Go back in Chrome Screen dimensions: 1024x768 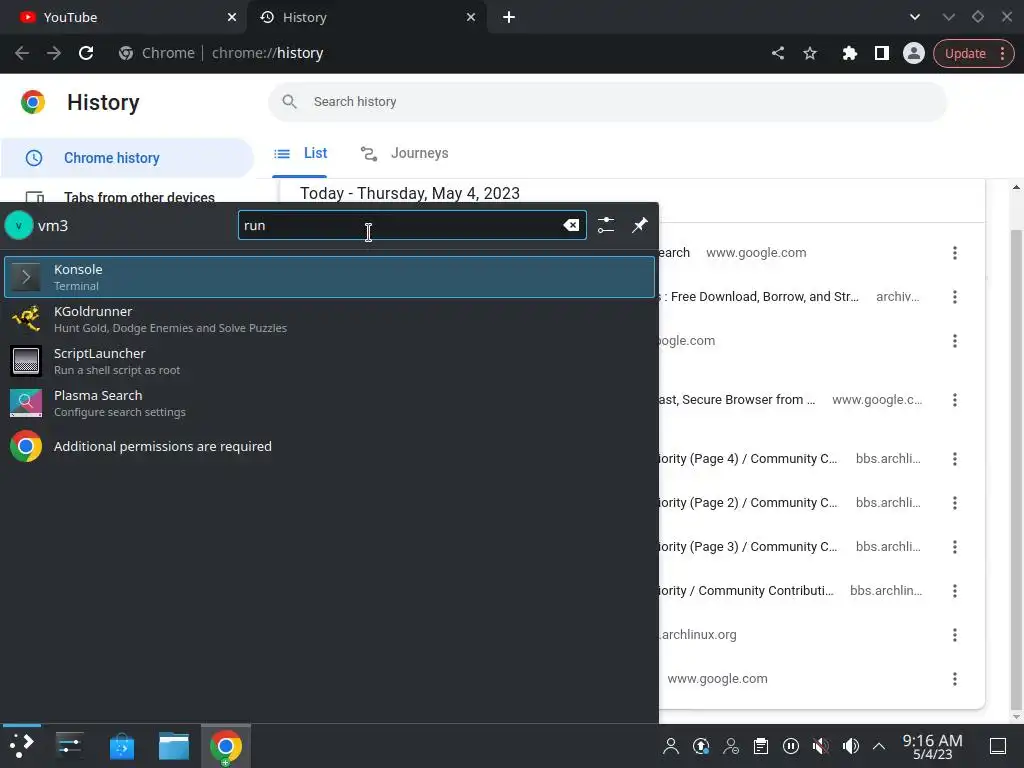pyautogui.click(x=22, y=53)
